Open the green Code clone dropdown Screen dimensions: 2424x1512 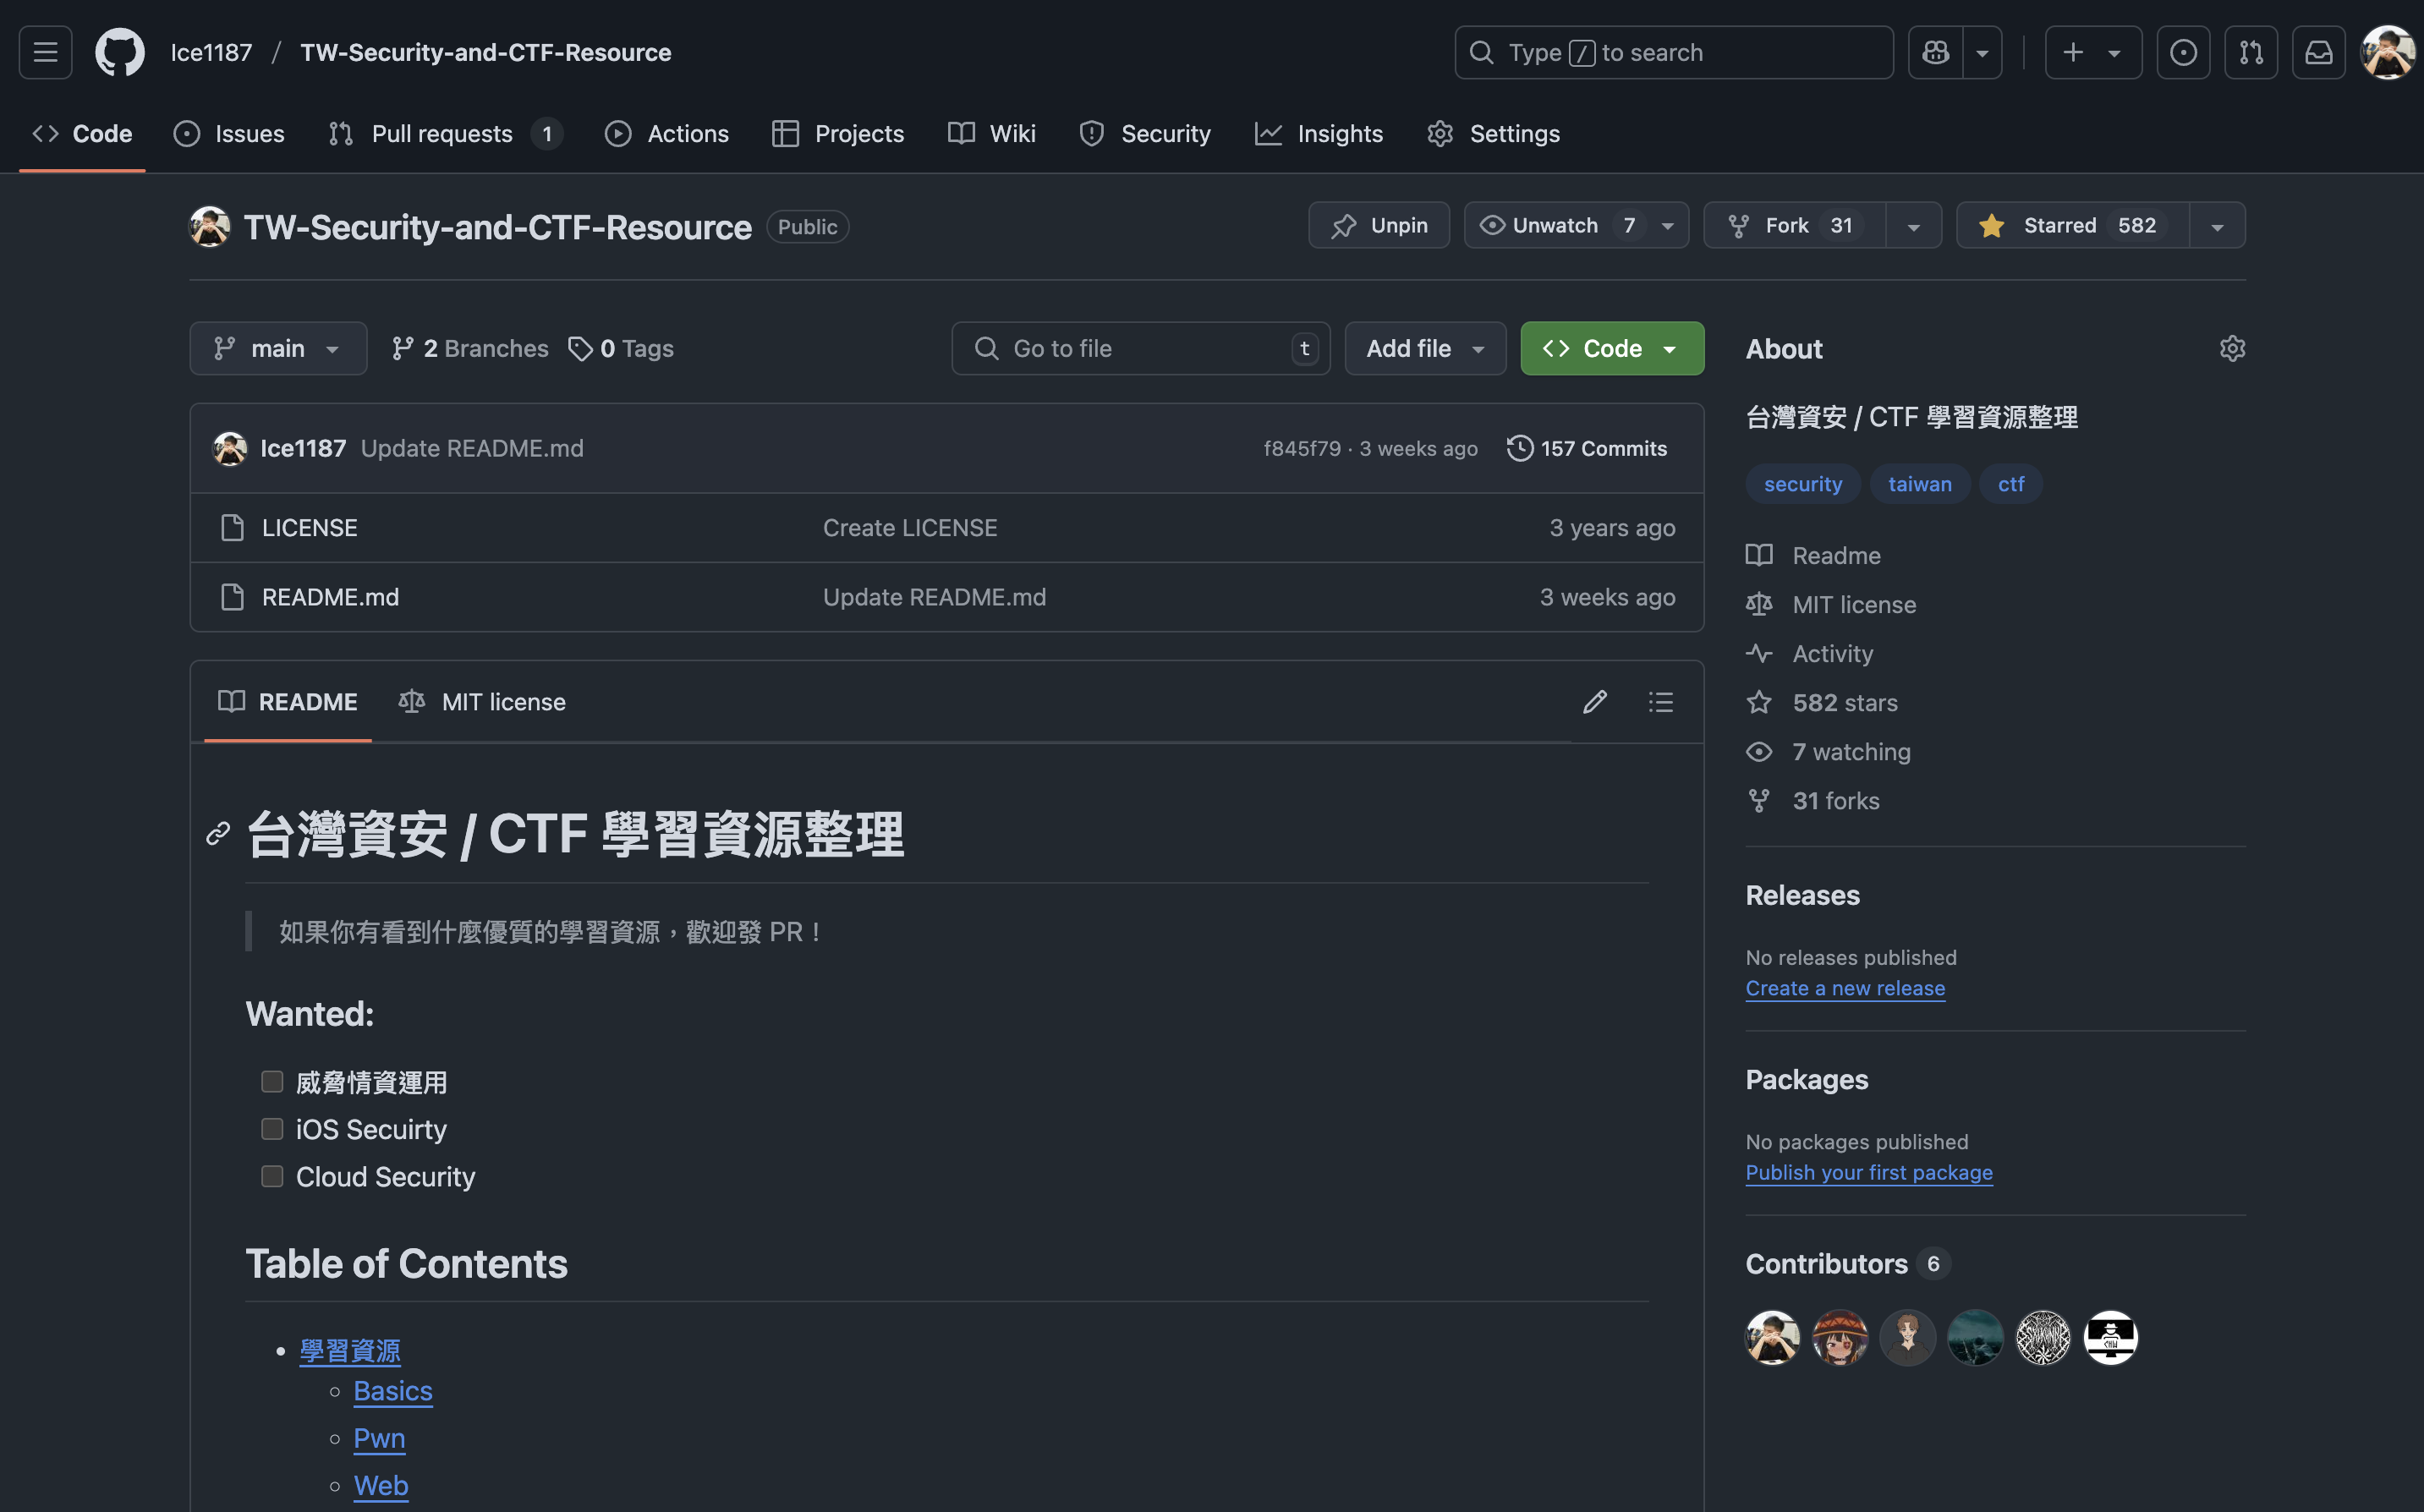pyautogui.click(x=1612, y=348)
